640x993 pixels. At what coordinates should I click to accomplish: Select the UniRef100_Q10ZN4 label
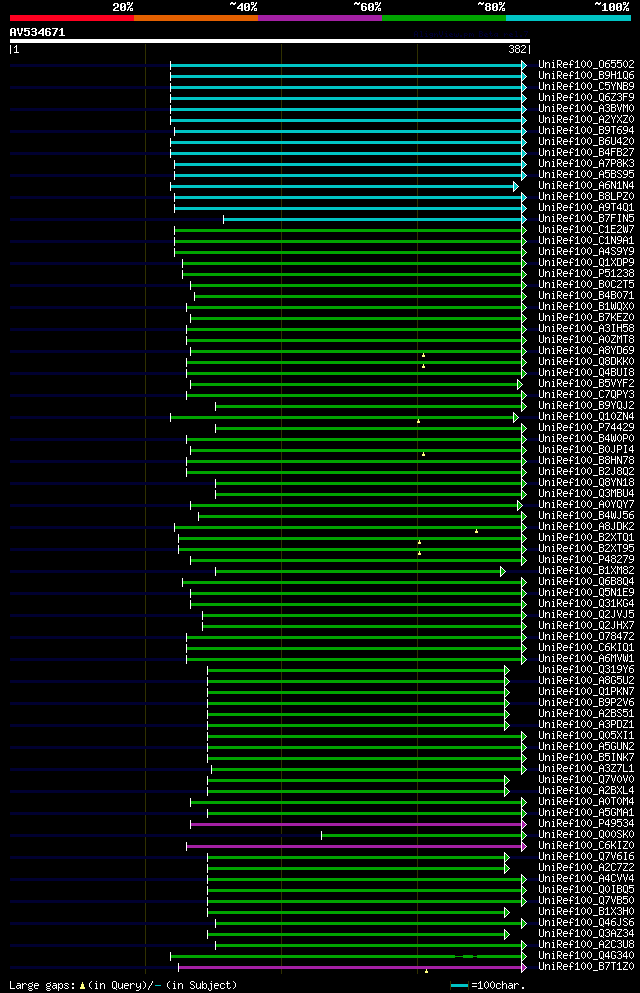coord(586,417)
